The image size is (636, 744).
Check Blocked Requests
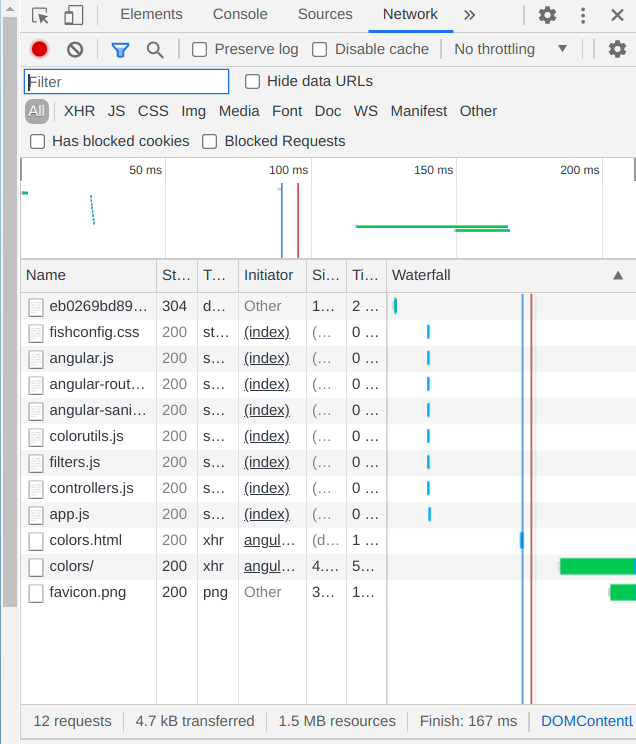coord(209,141)
